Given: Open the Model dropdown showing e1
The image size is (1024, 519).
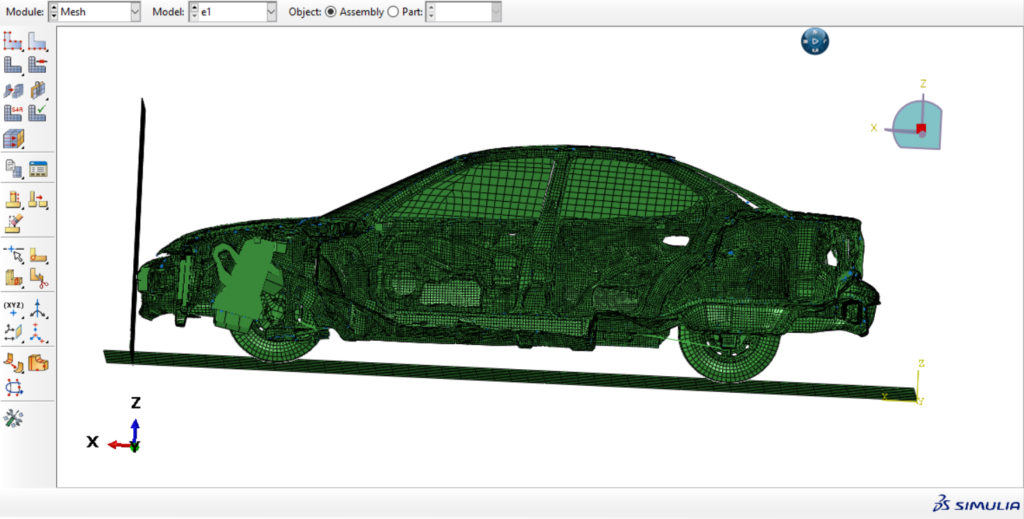Looking at the screenshot, I should (271, 12).
